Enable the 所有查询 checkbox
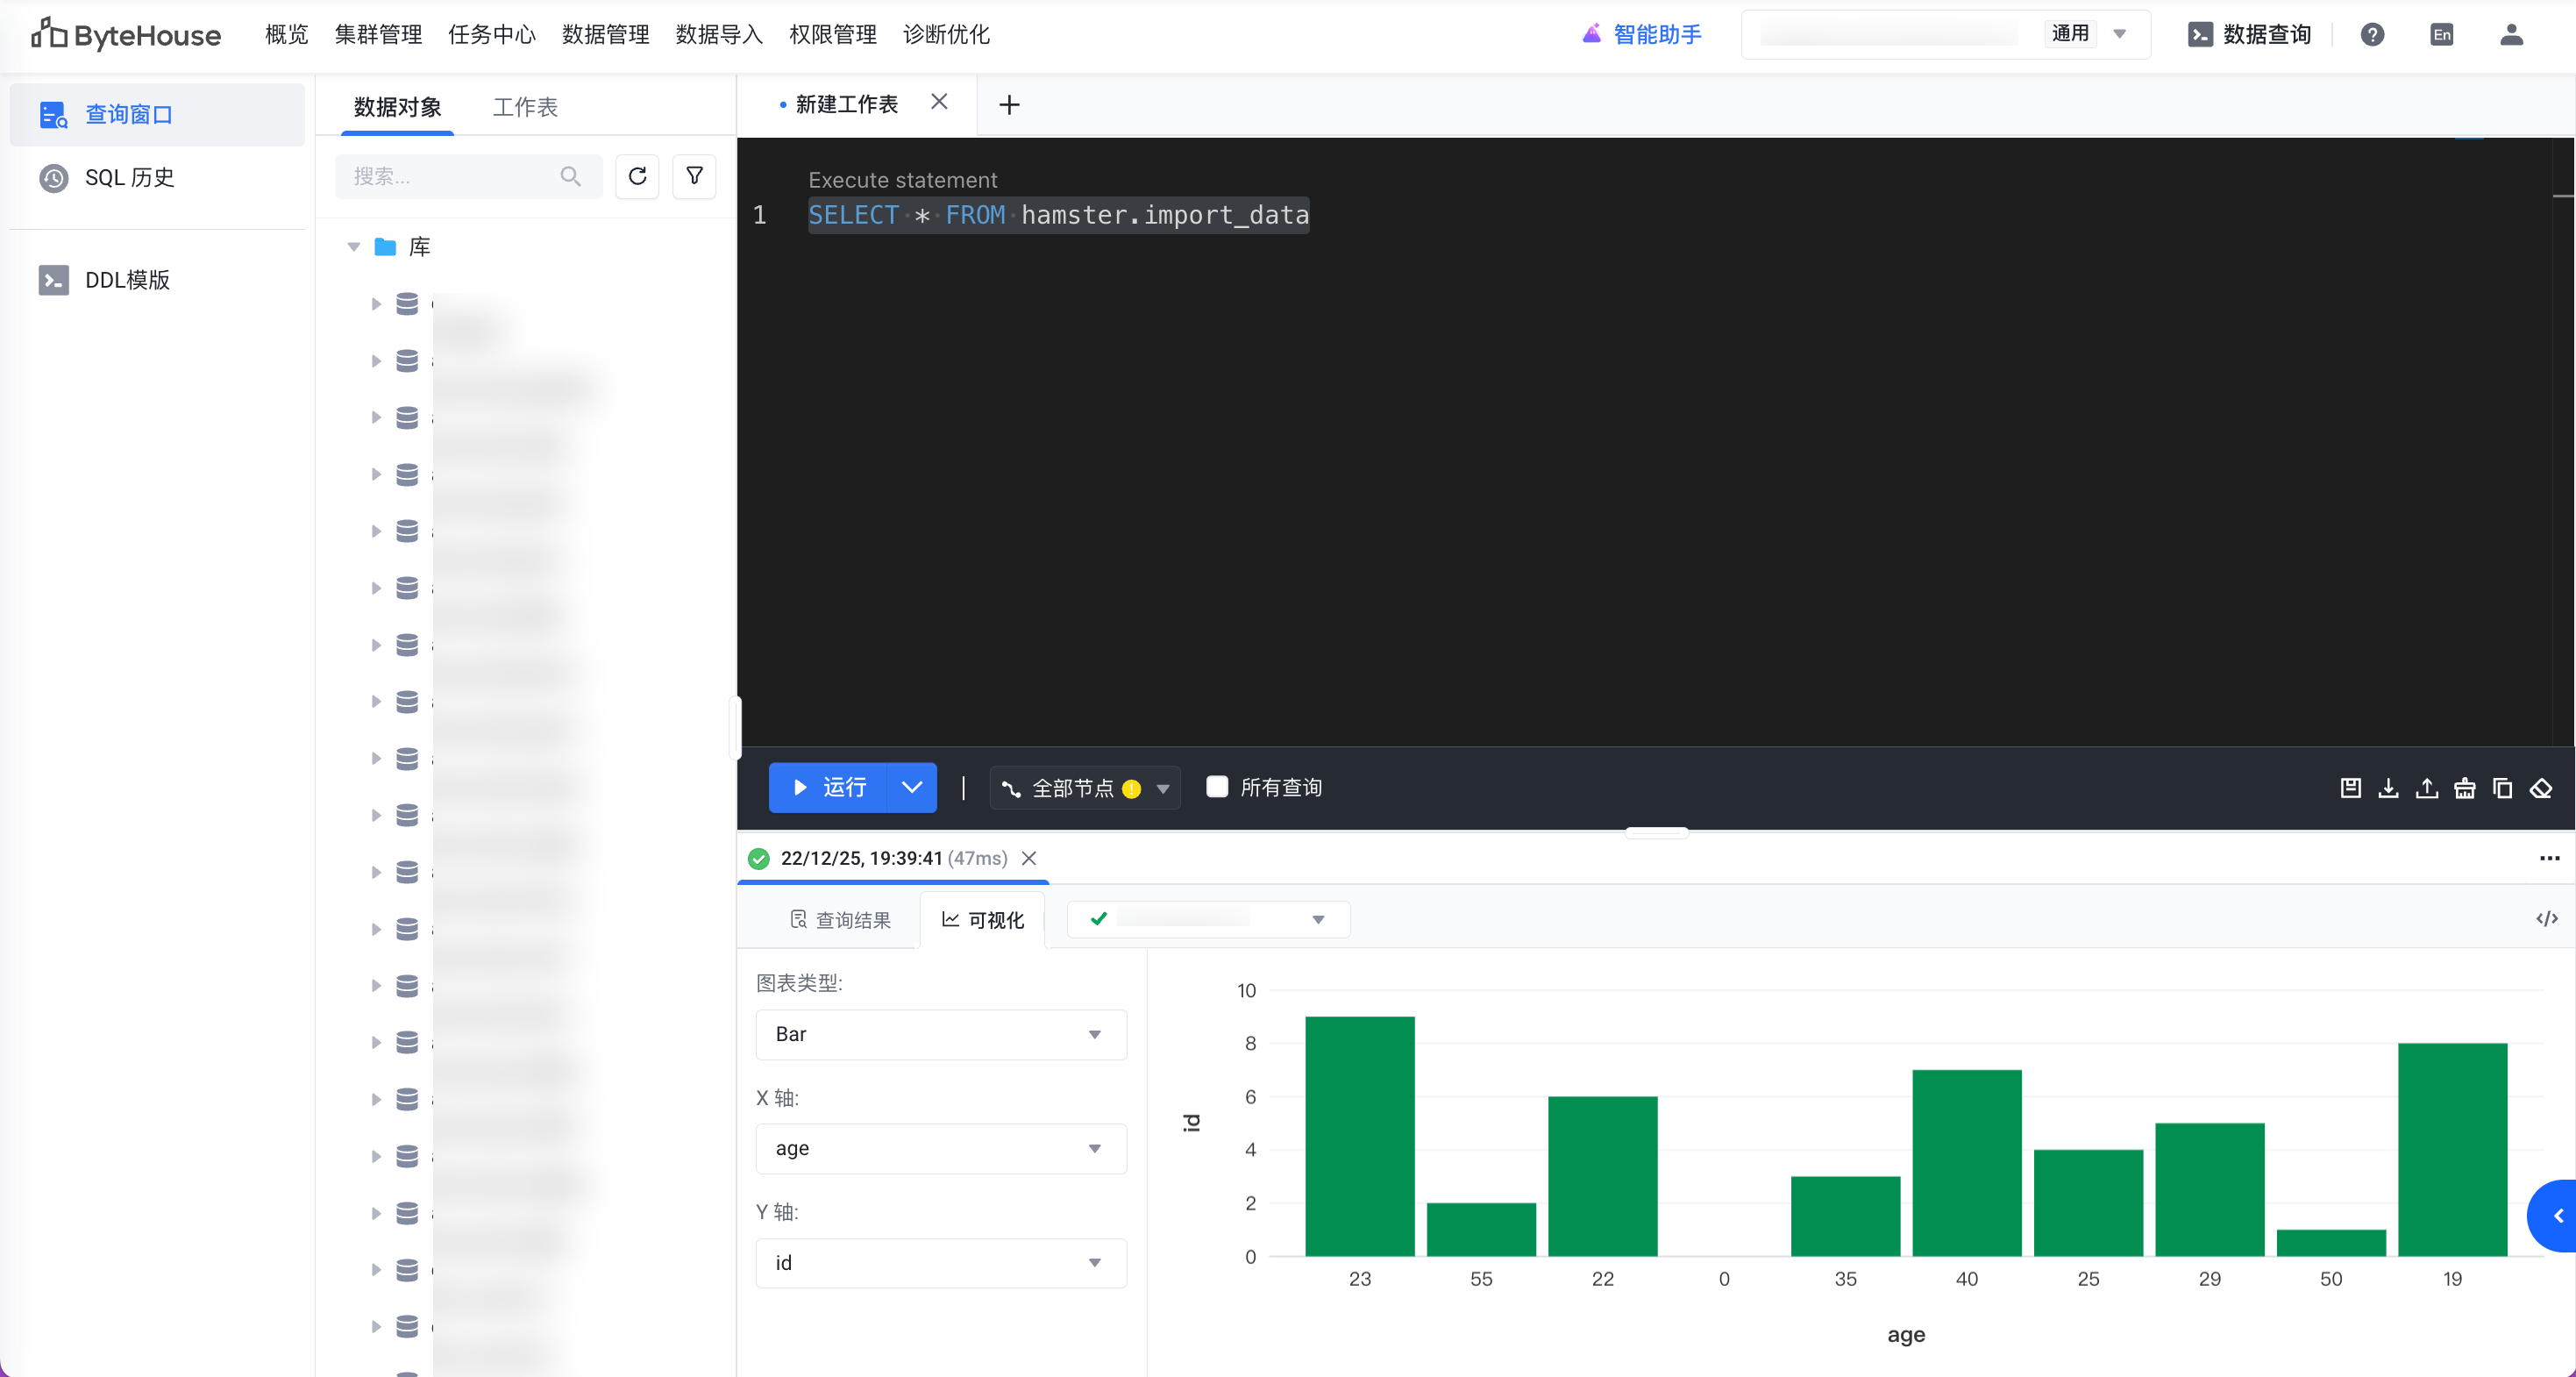 click(1217, 787)
